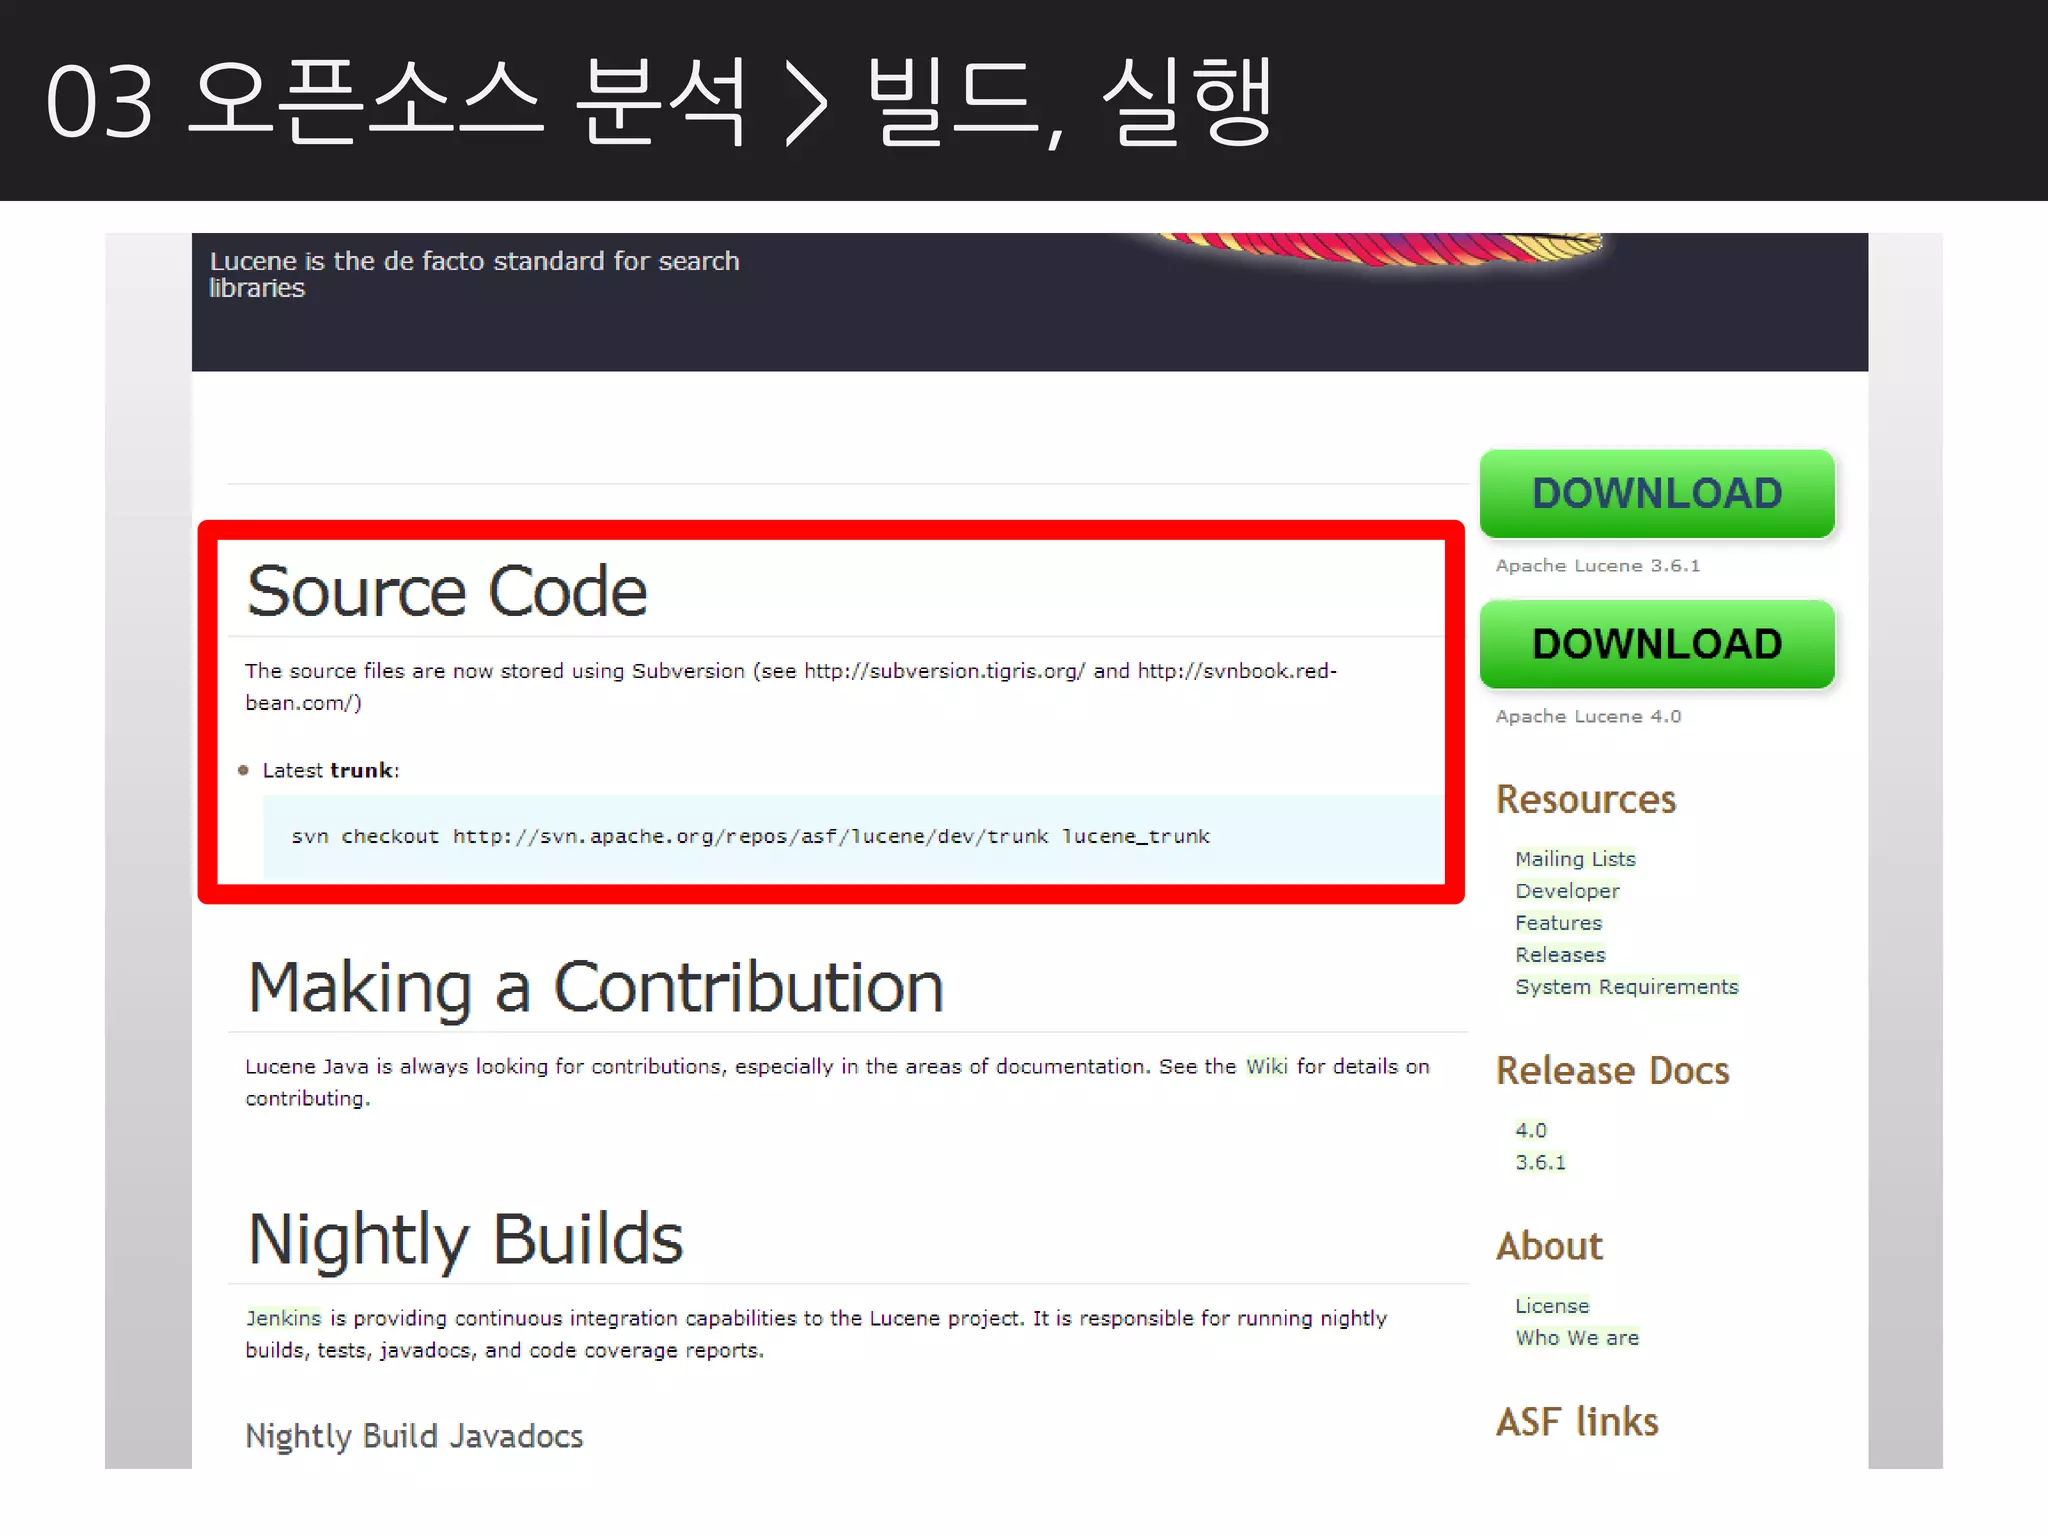Image resolution: width=2048 pixels, height=1536 pixels.
Task: Click the Apache Lucene 4.0 DOWNLOAD button
Action: pos(1657,644)
